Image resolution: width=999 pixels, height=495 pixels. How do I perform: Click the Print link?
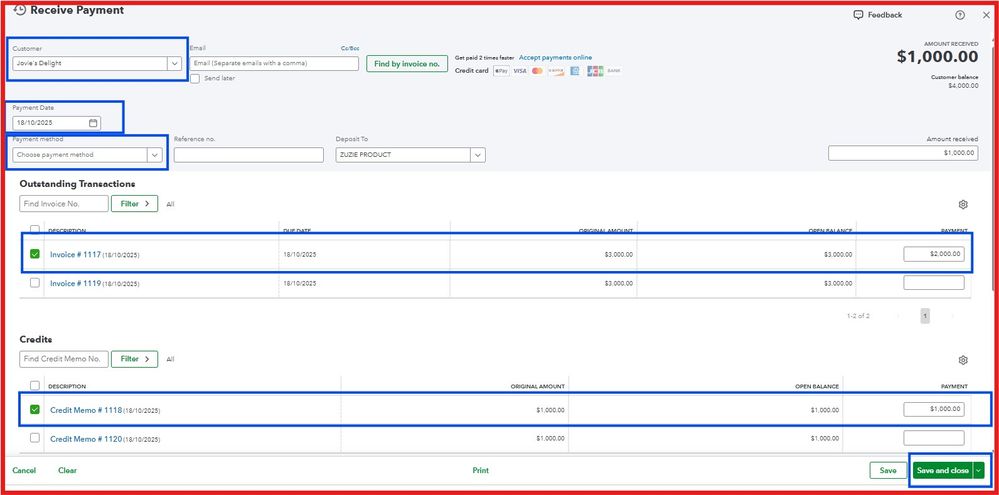point(481,471)
